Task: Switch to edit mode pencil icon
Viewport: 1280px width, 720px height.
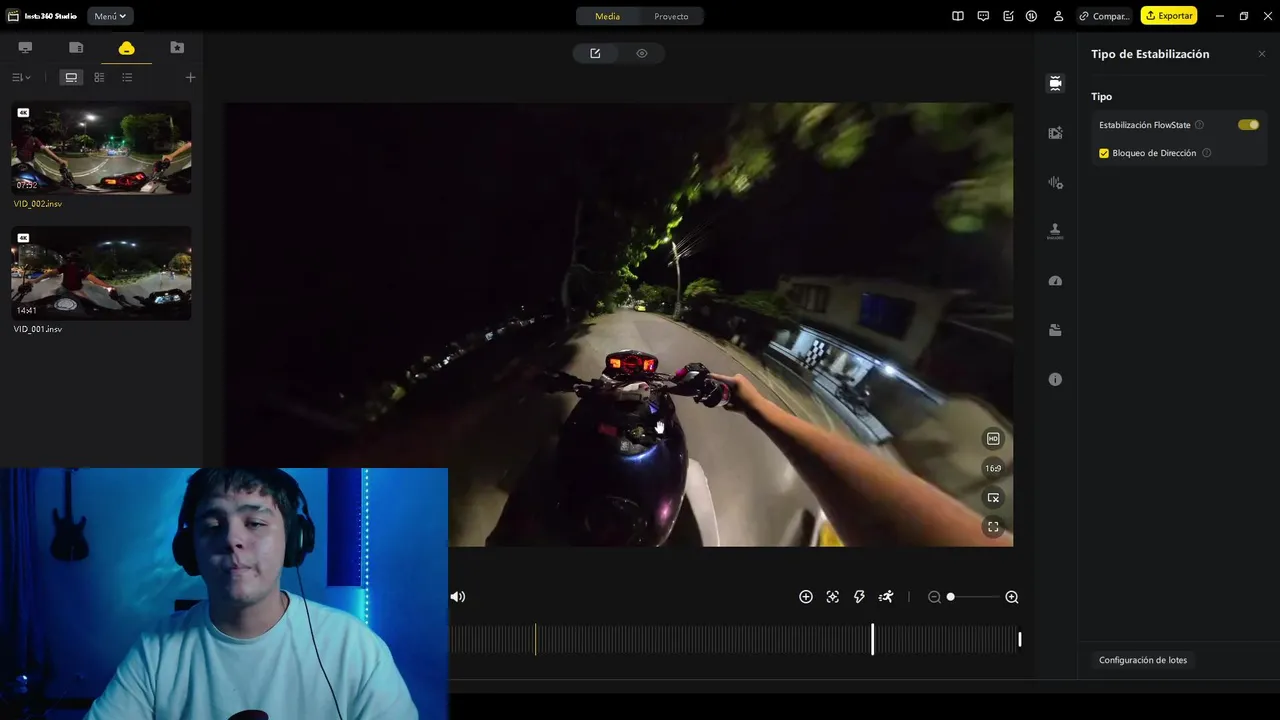Action: 595,53
